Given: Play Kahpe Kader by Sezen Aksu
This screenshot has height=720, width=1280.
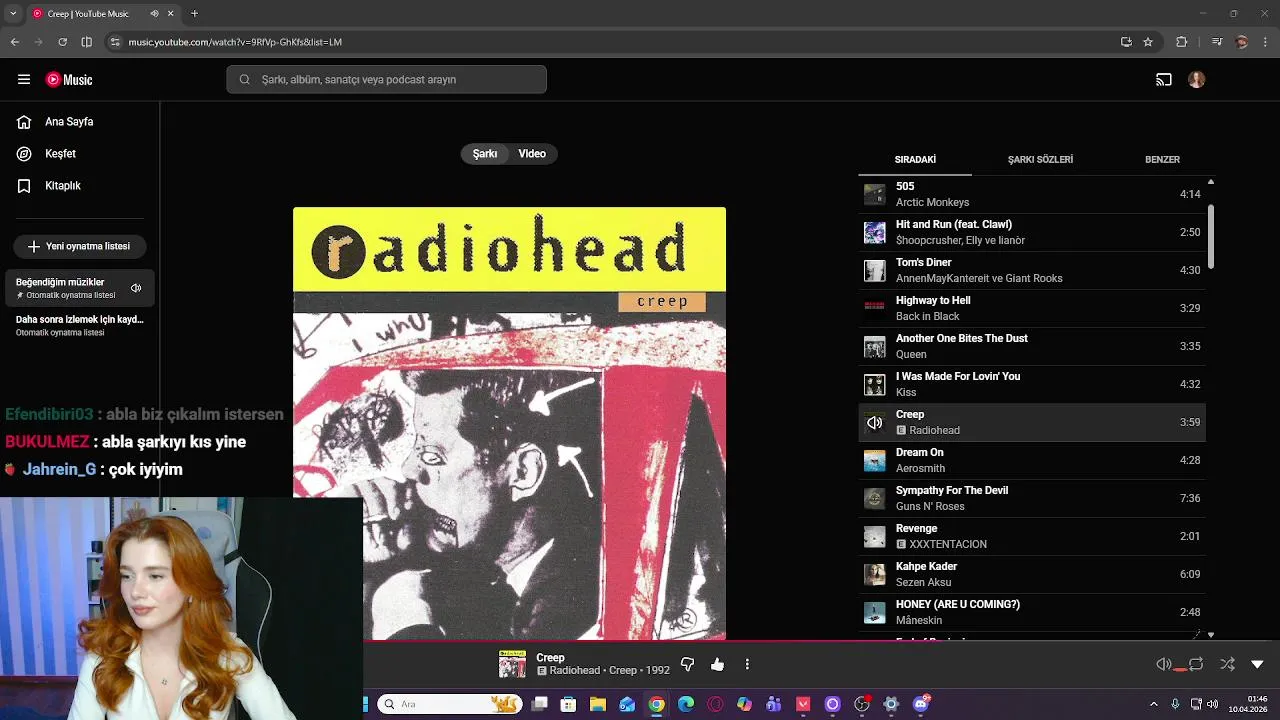Looking at the screenshot, I should [x=1032, y=574].
